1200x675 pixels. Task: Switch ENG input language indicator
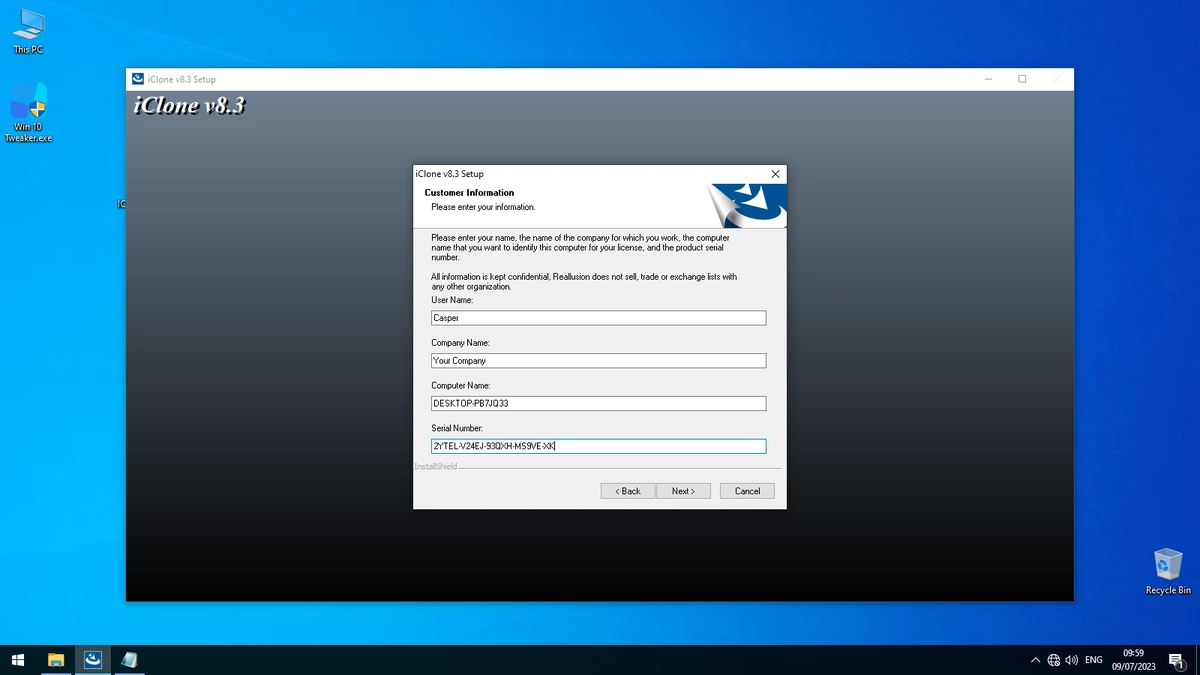click(1094, 660)
